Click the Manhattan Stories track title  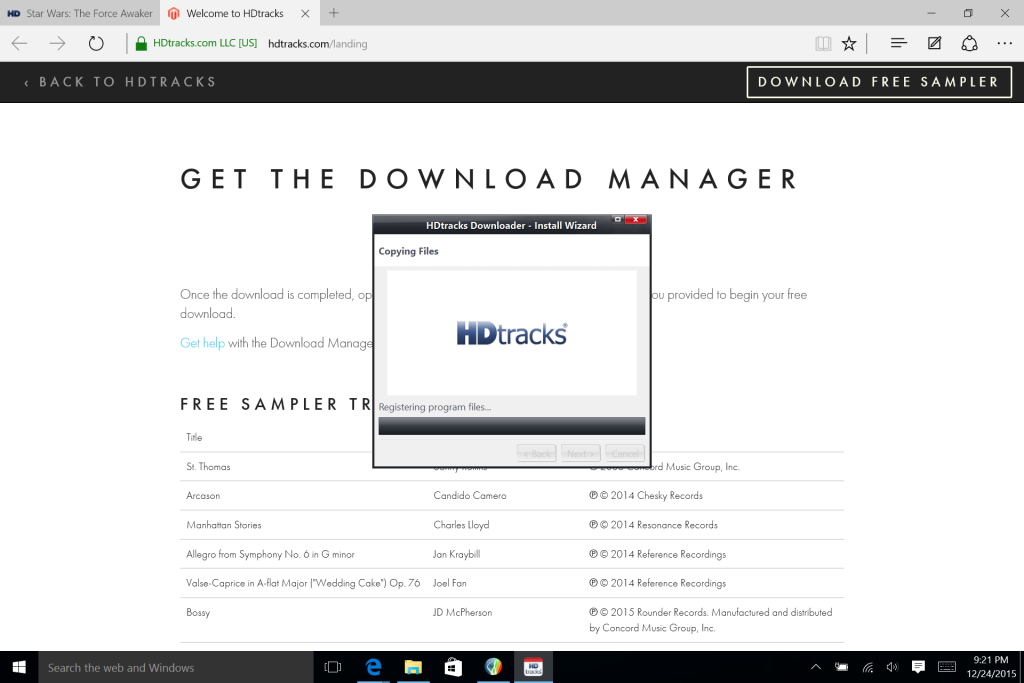point(223,525)
